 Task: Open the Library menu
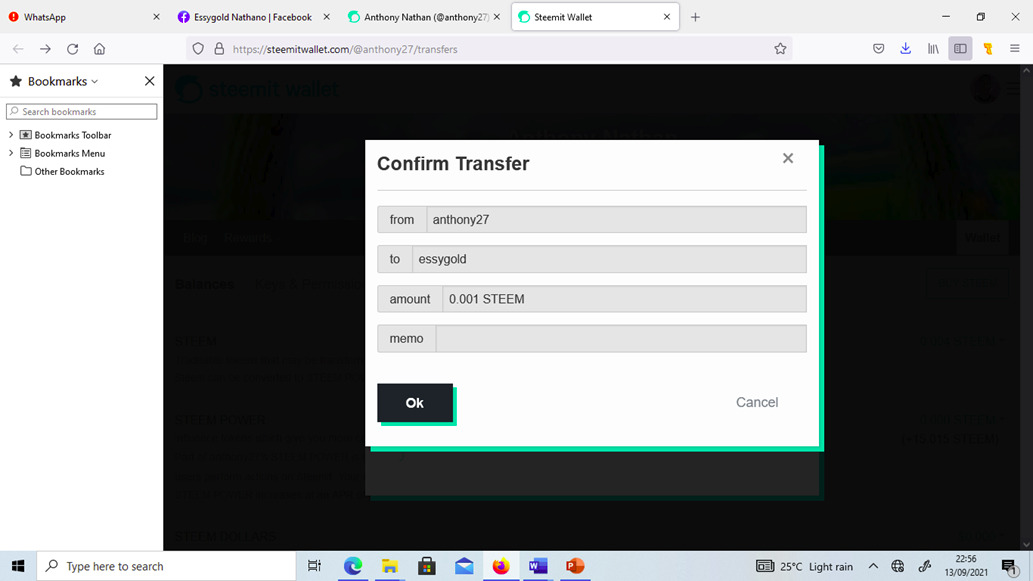[933, 49]
